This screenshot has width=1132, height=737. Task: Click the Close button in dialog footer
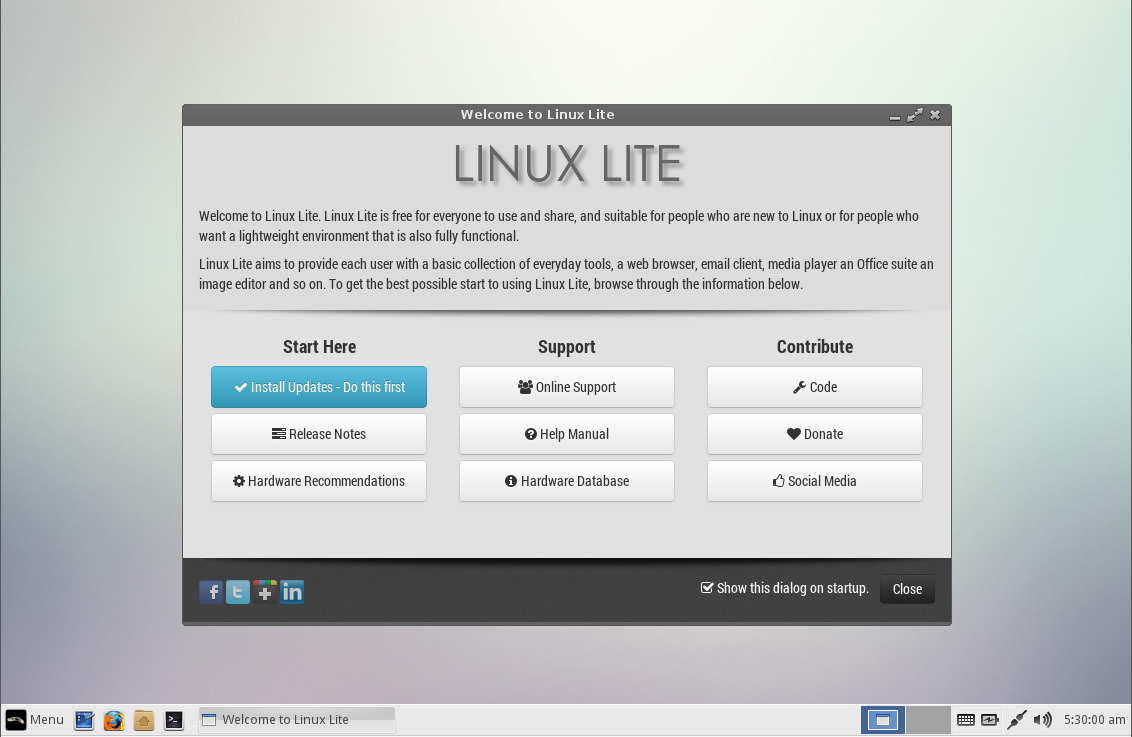(907, 589)
